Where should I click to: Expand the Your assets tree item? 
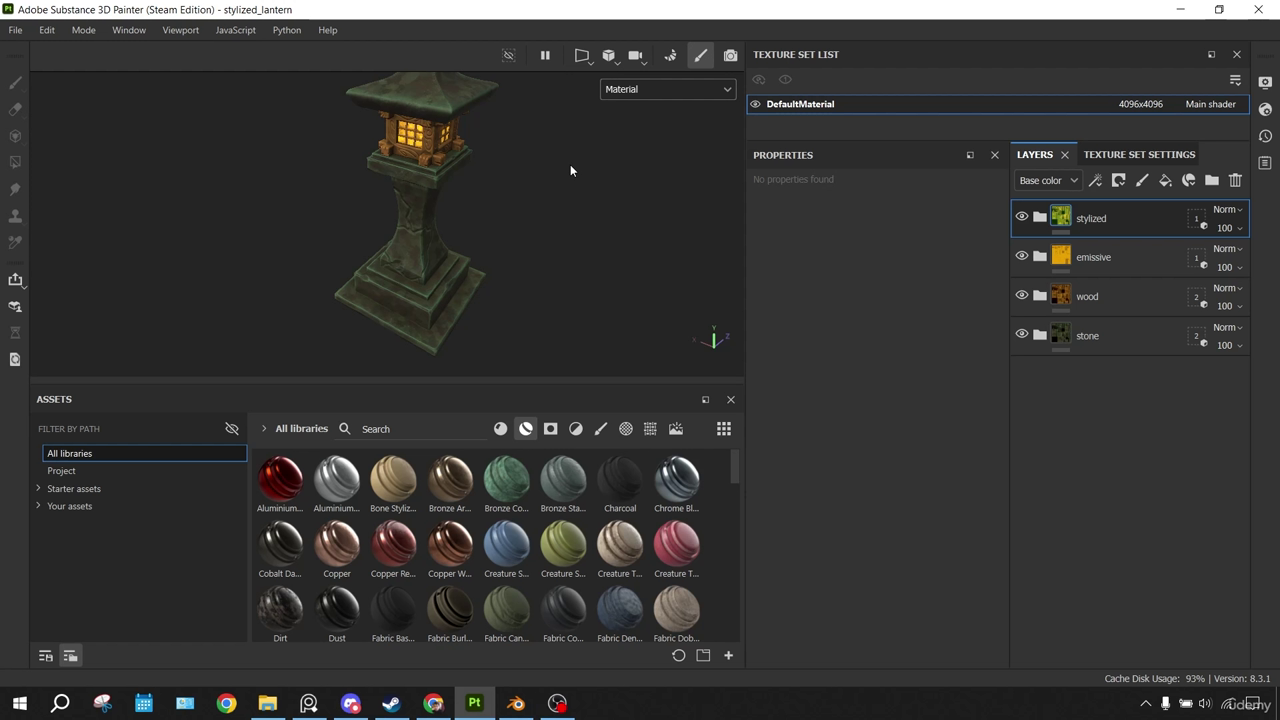39,505
